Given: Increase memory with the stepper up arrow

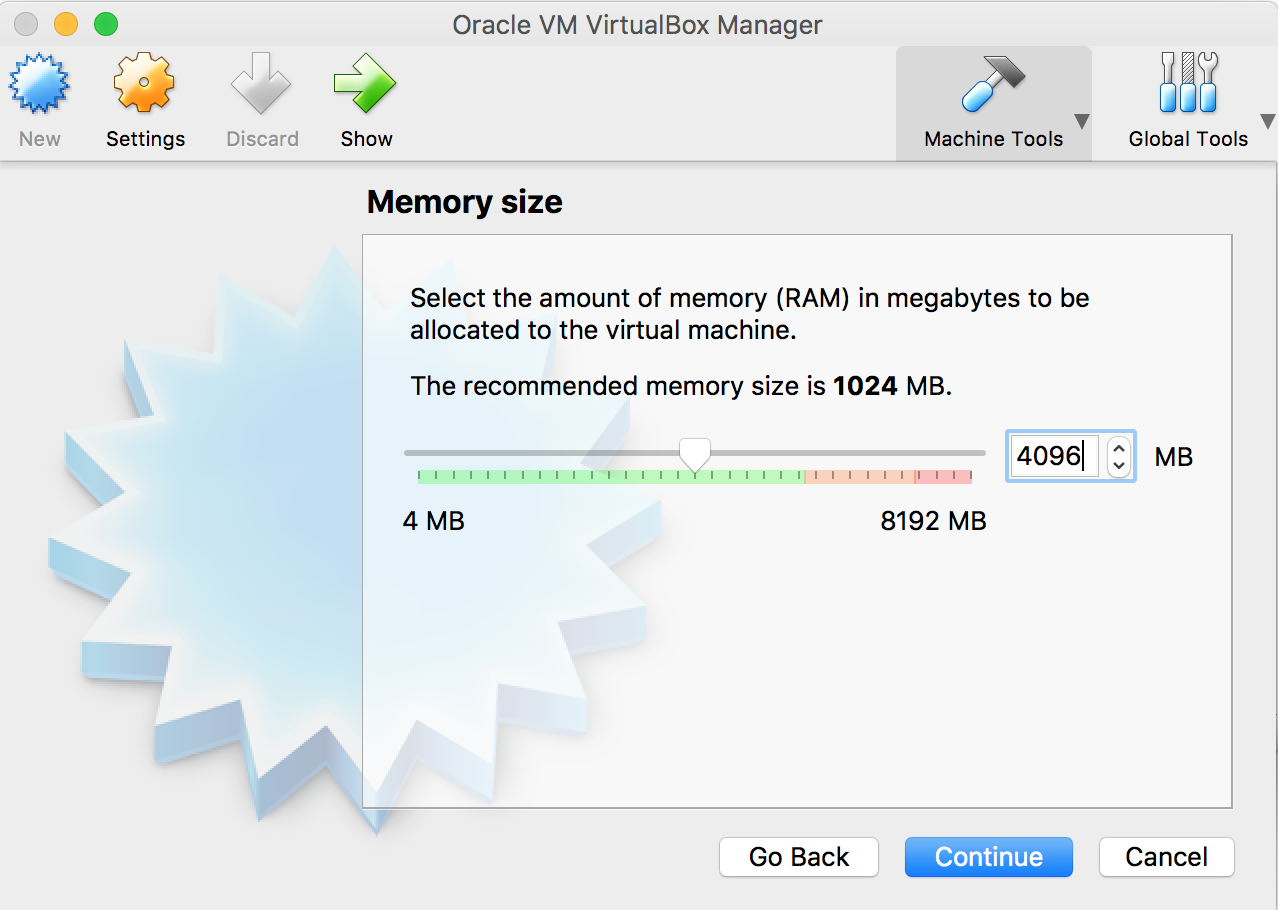Looking at the screenshot, I should (x=1119, y=447).
